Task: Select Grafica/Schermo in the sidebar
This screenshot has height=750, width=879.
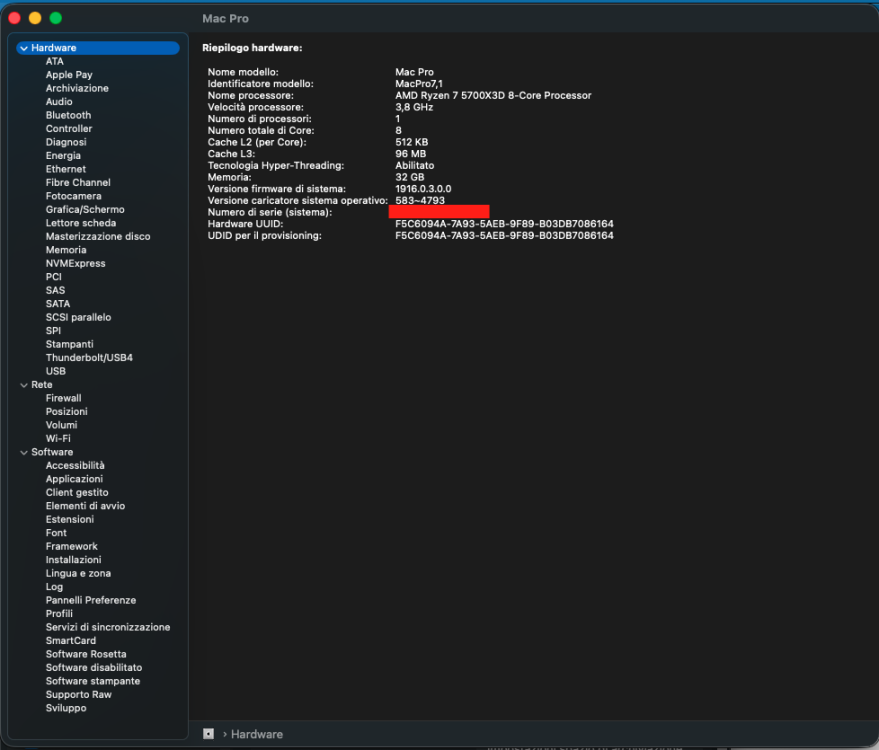Action: pyautogui.click(x=85, y=210)
